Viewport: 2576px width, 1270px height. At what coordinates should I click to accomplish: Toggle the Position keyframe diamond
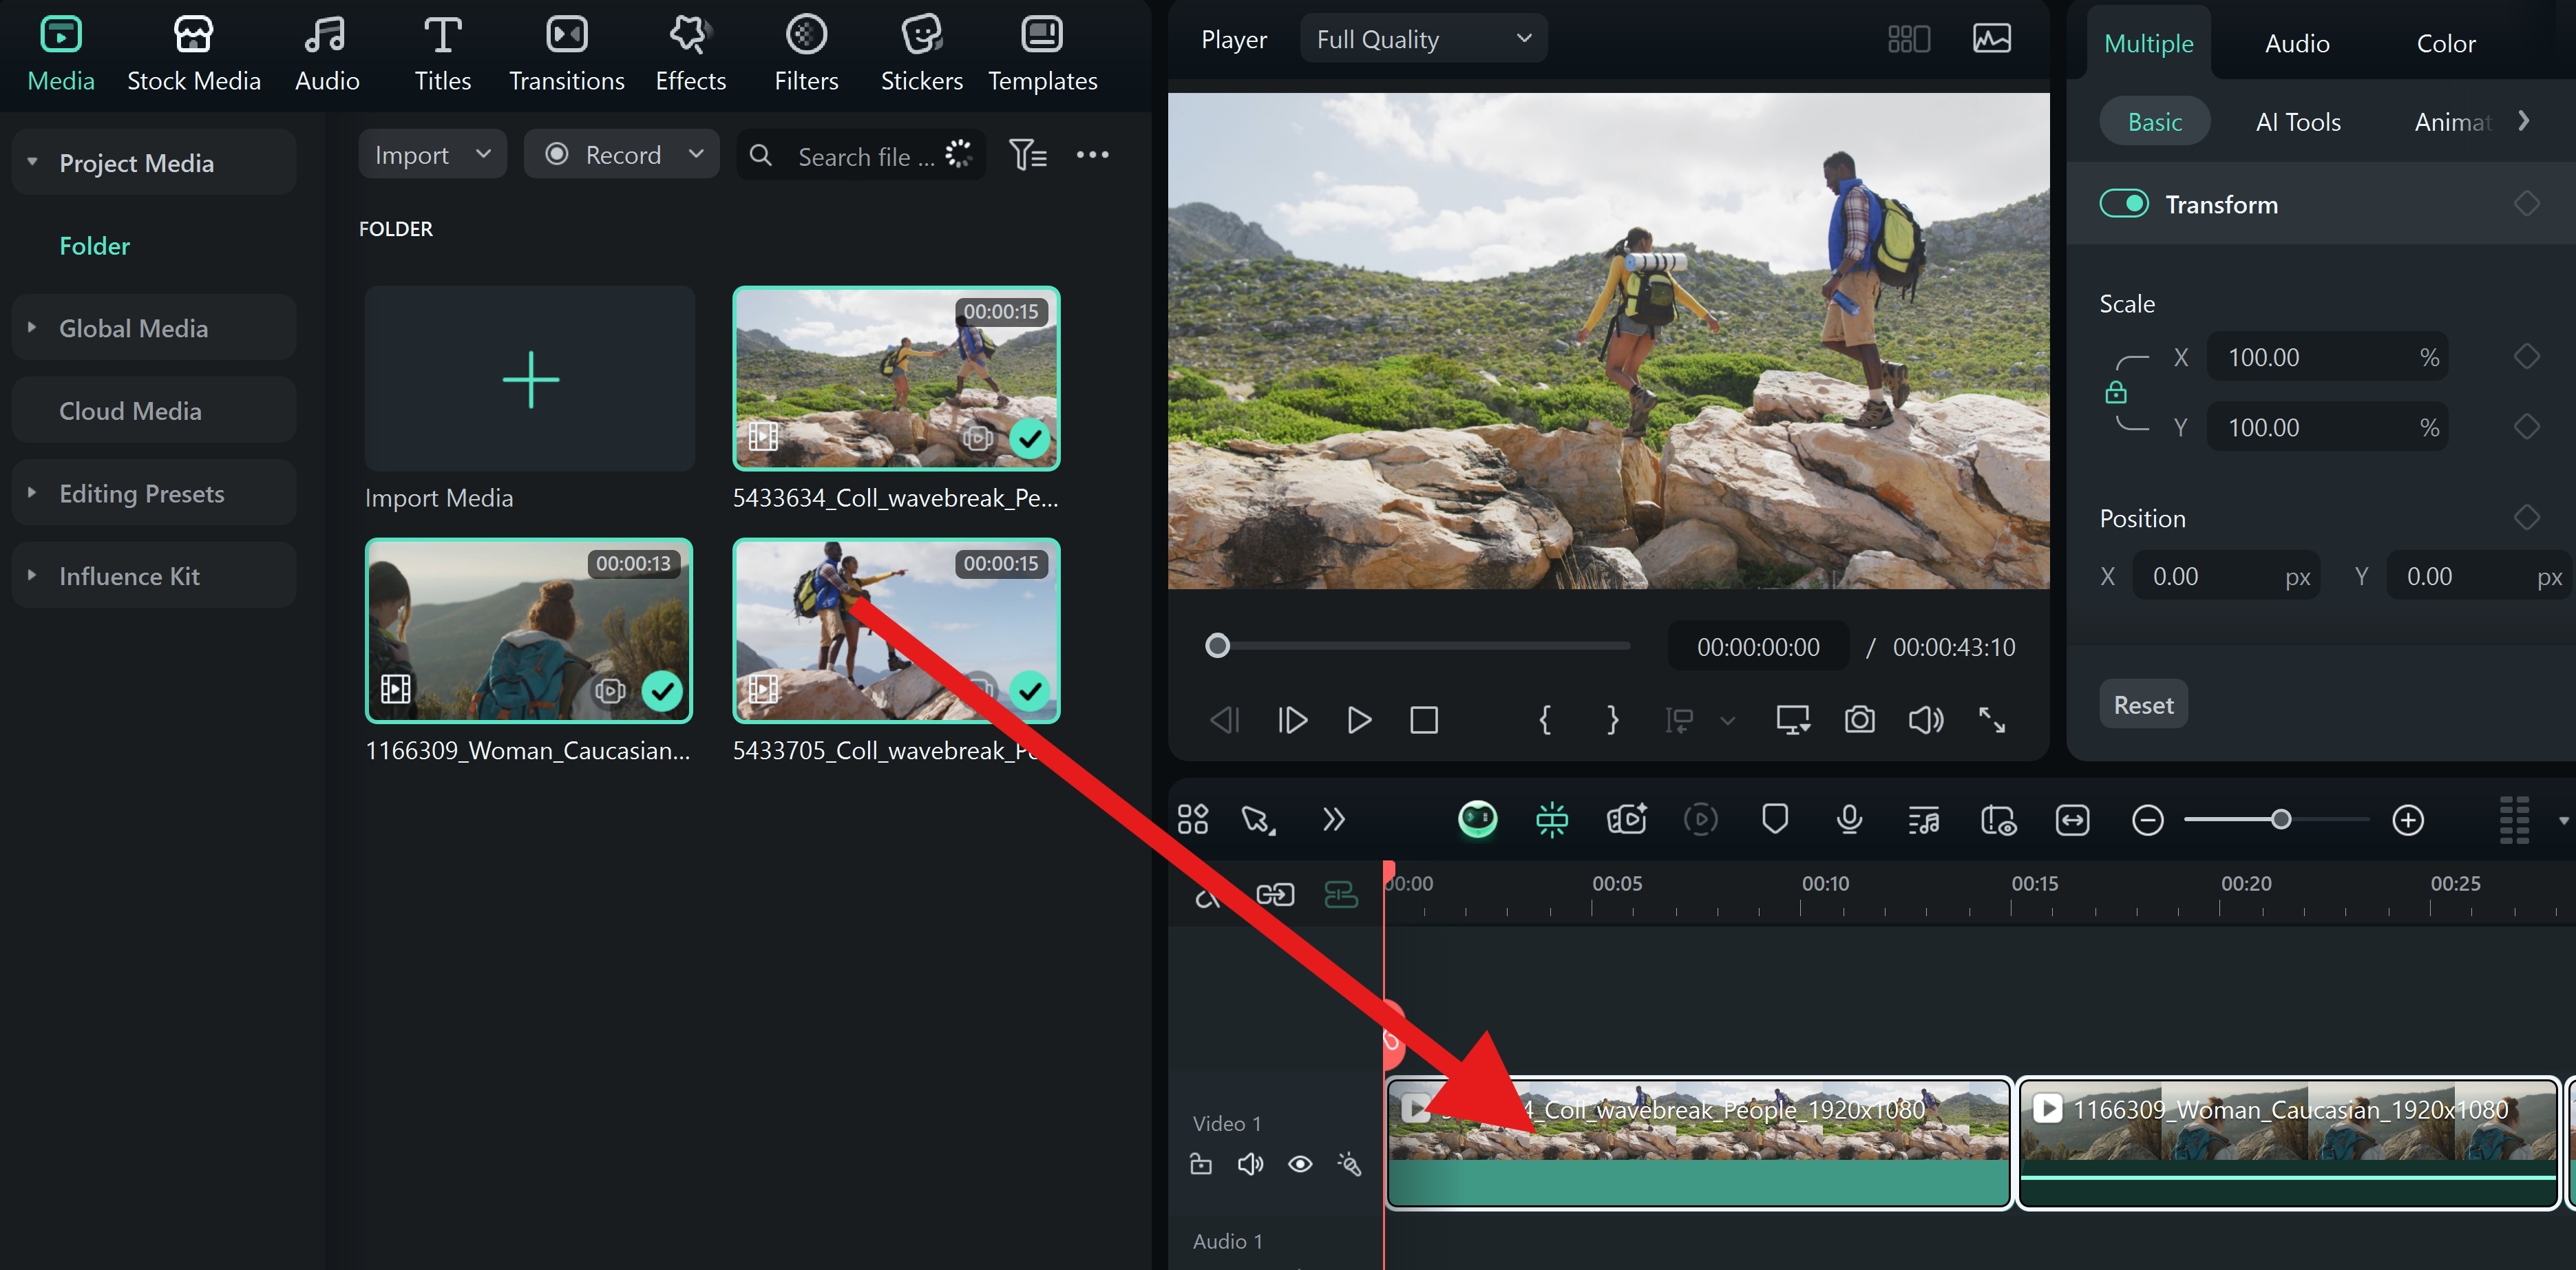2526,517
